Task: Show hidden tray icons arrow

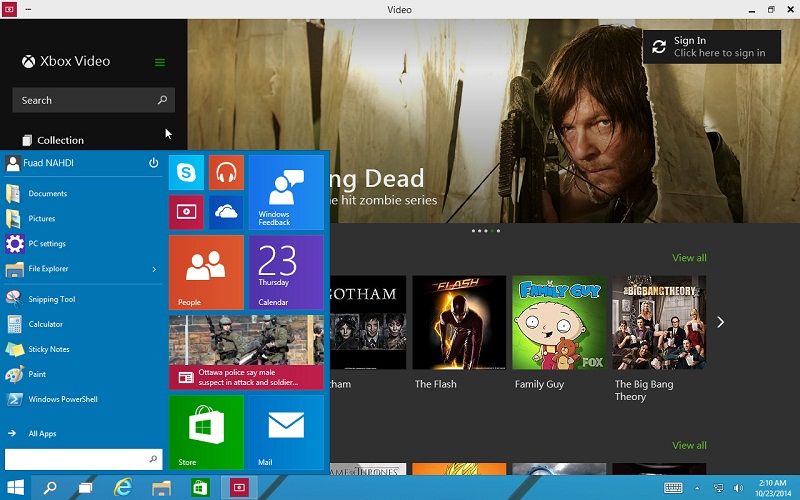Action: click(697, 488)
